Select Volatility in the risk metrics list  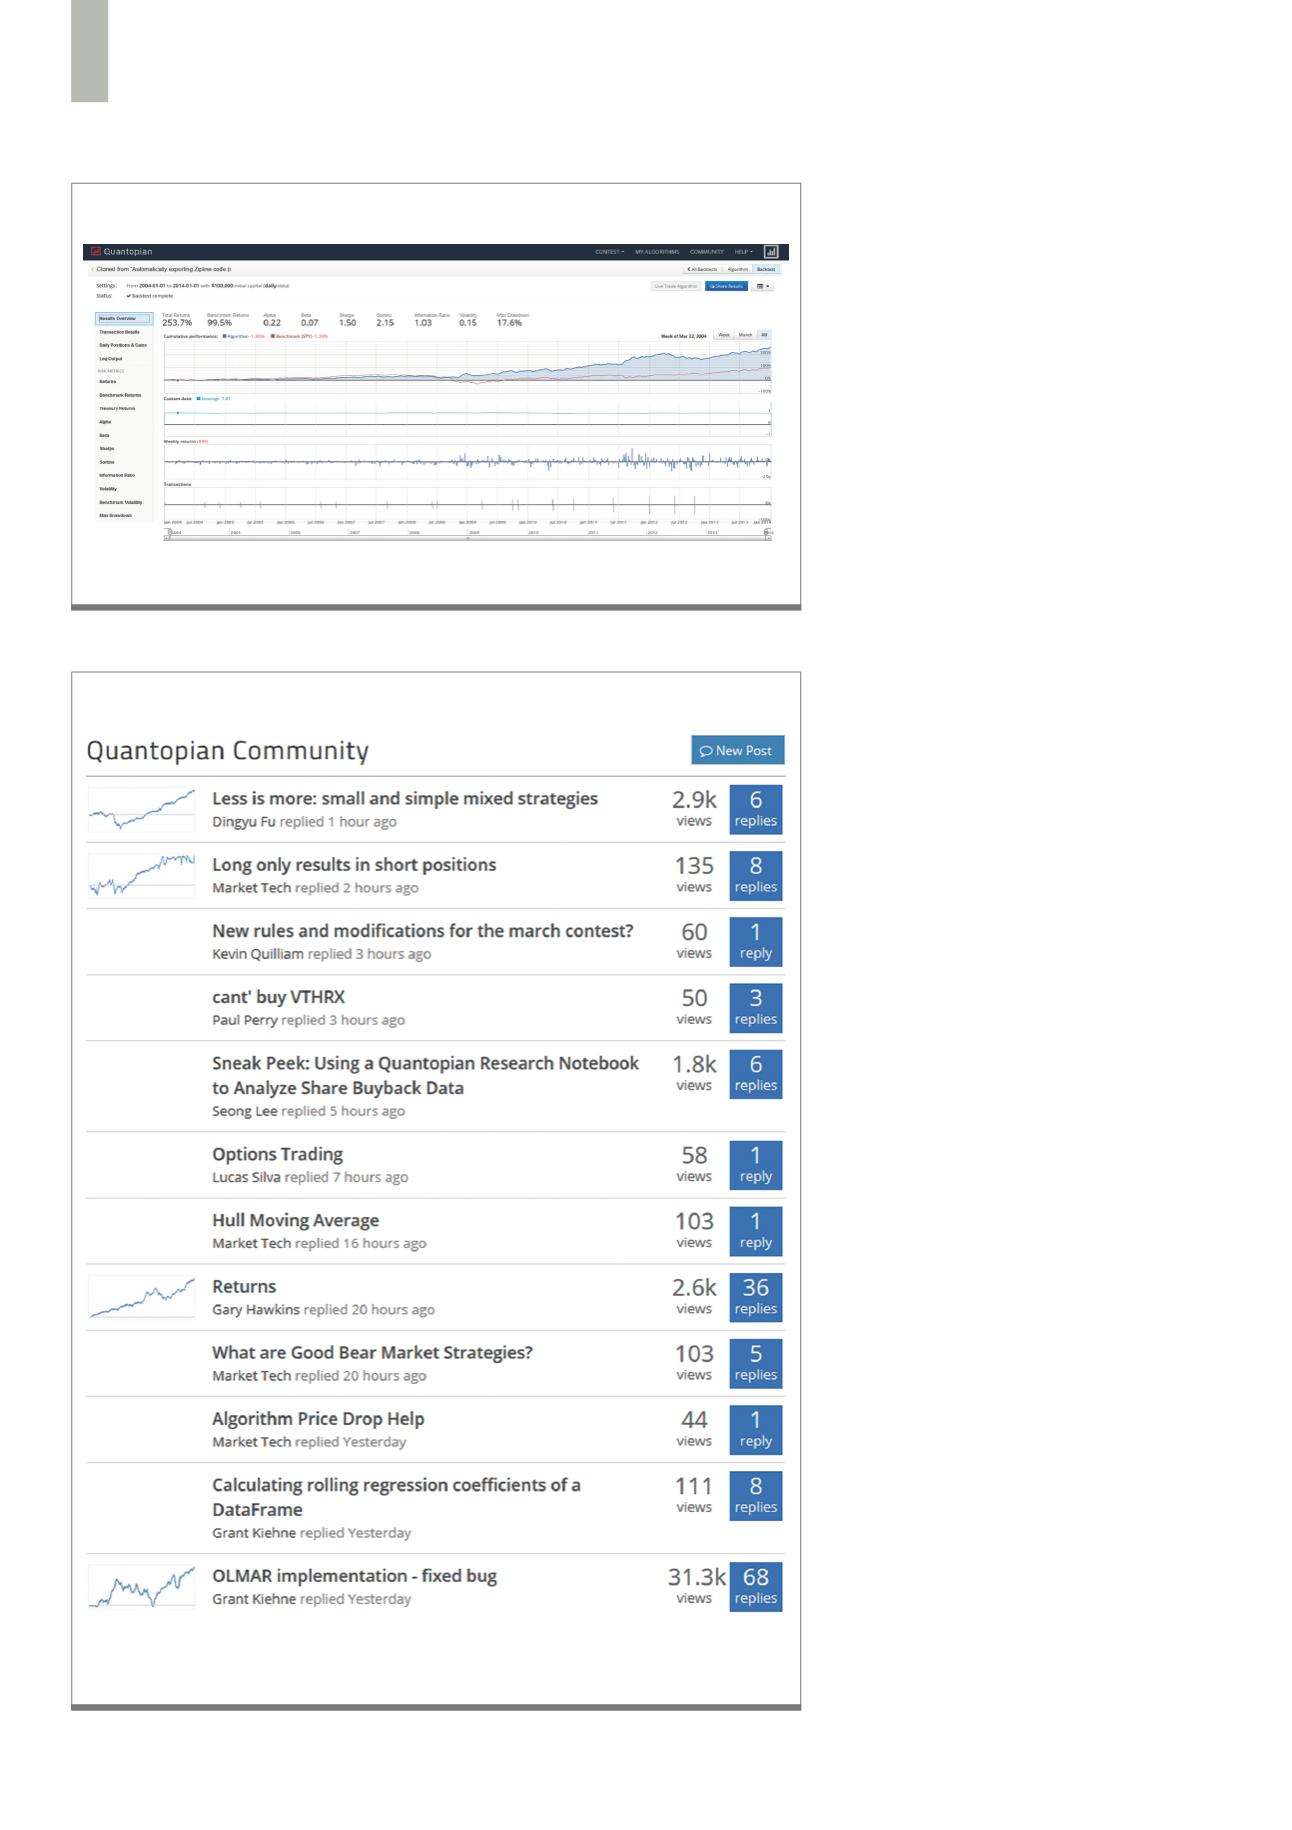pos(108,489)
